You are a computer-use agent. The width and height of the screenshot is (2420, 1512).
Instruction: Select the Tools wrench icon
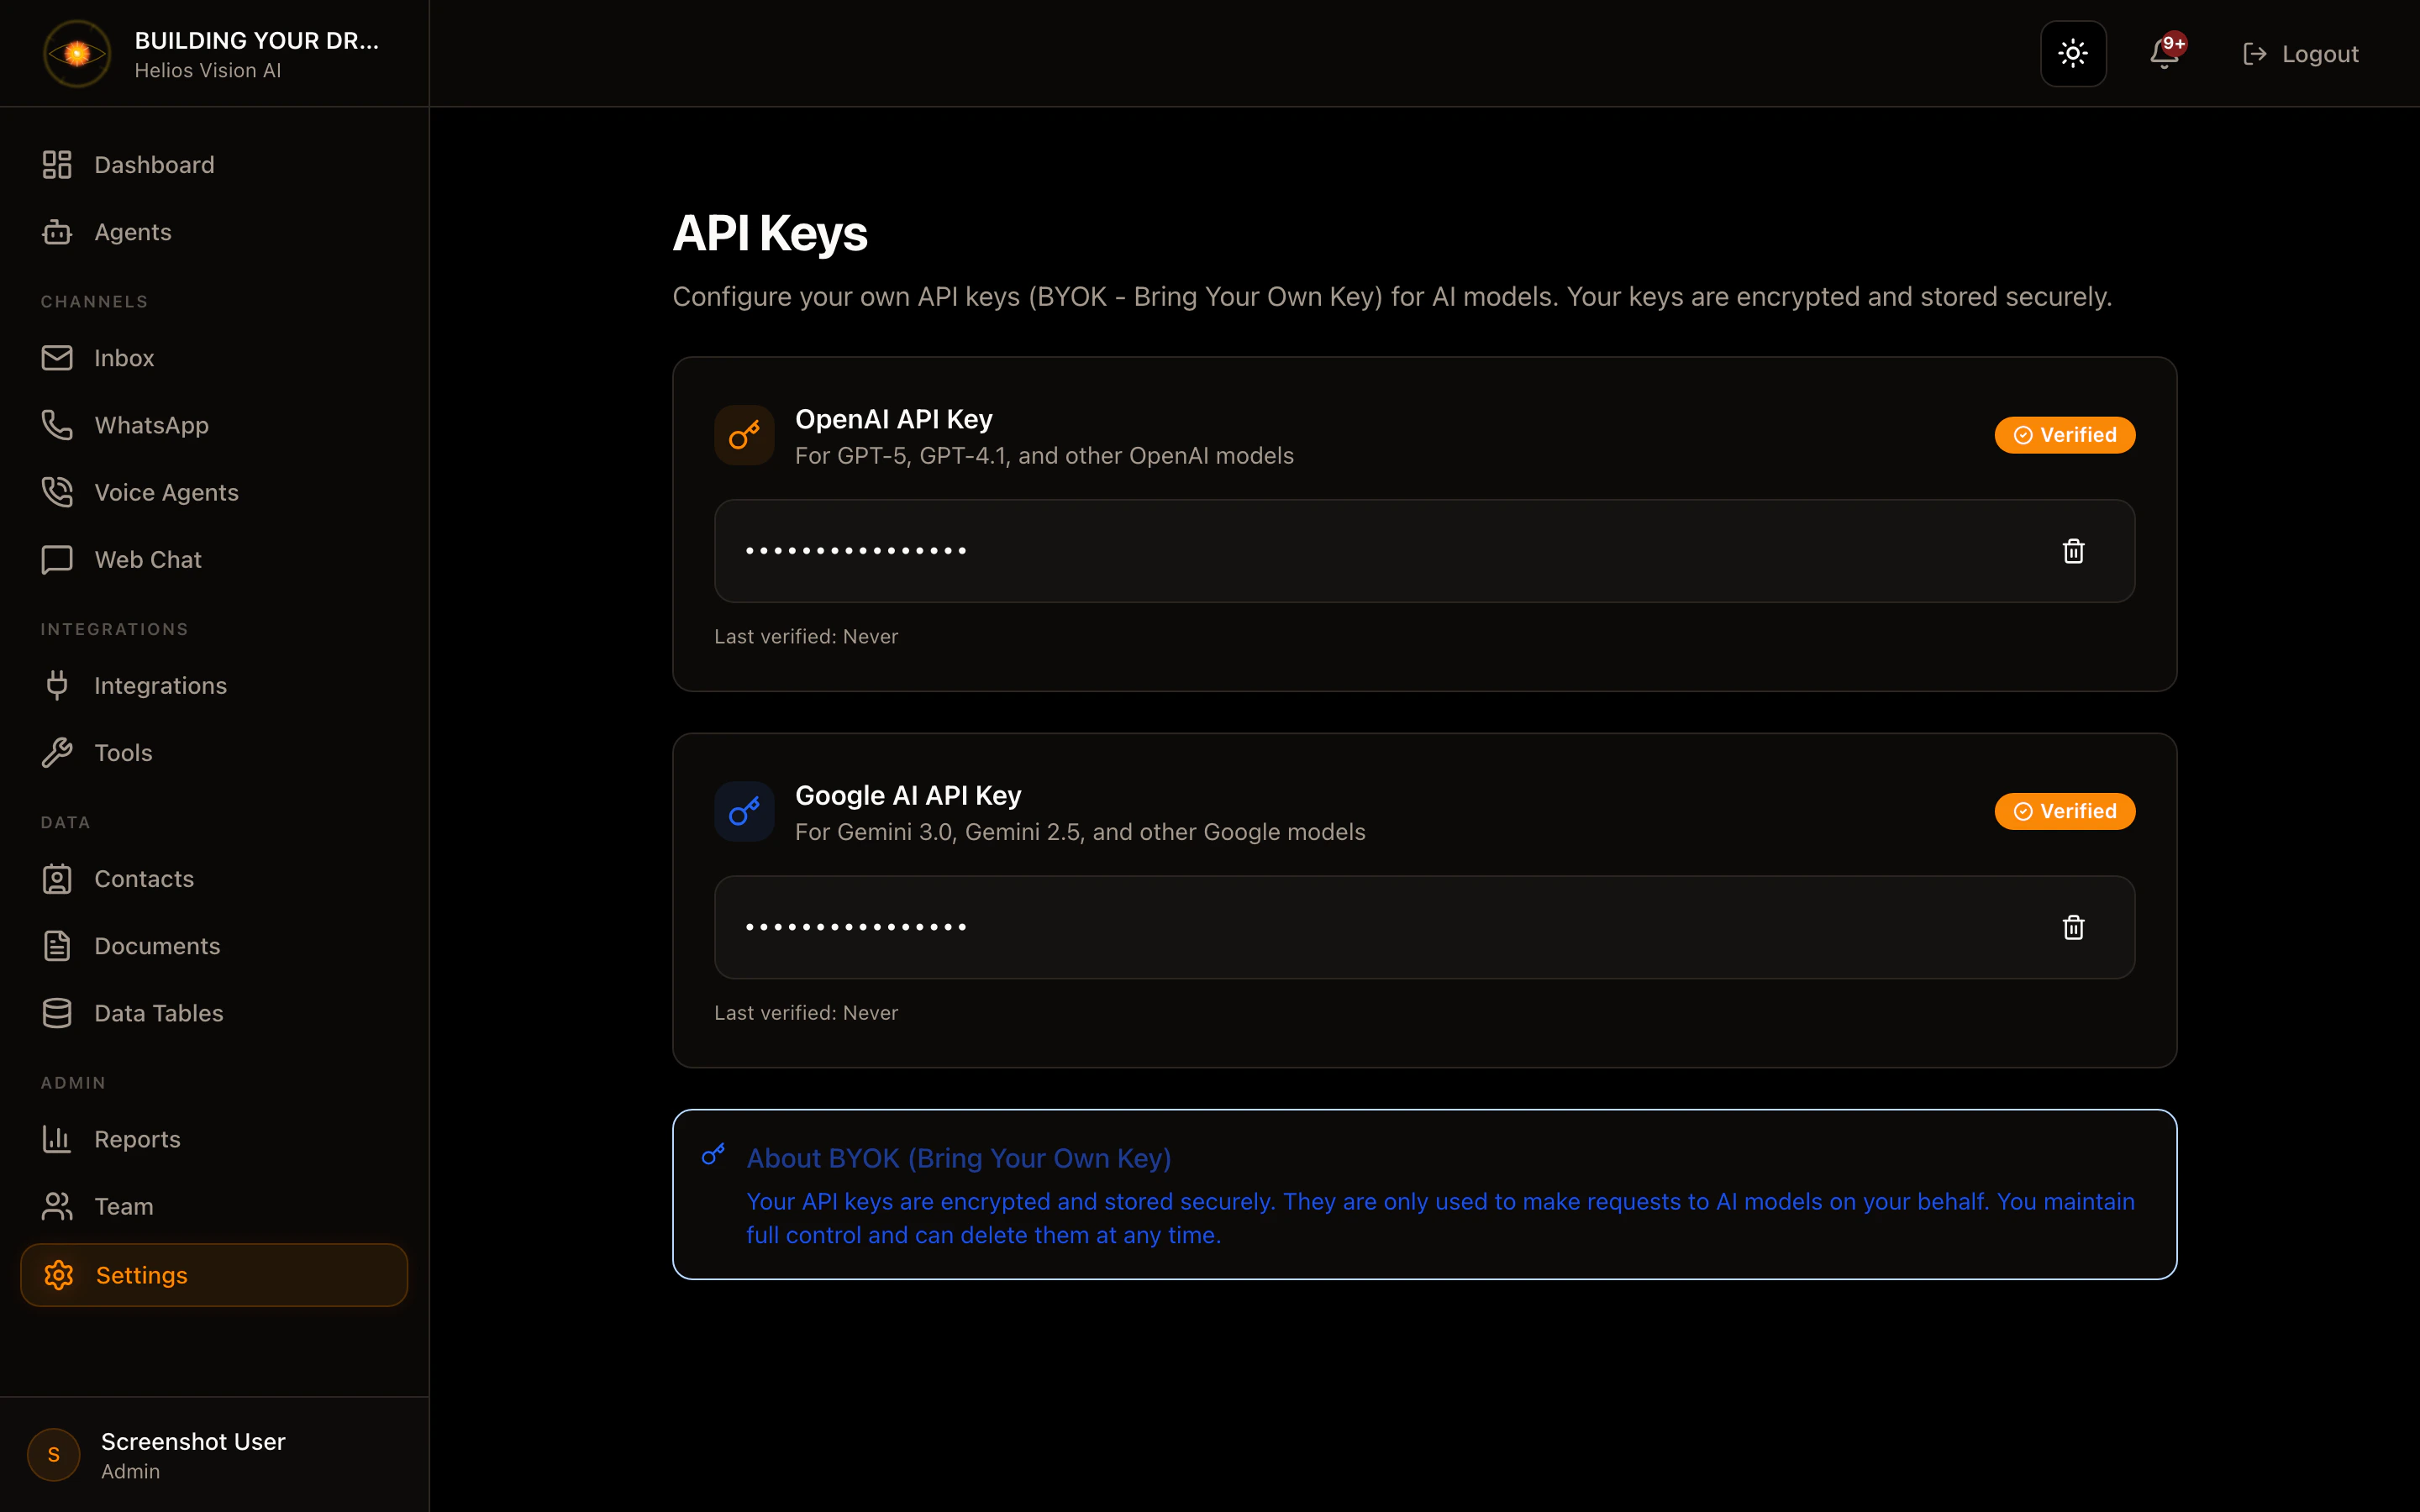pyautogui.click(x=57, y=752)
